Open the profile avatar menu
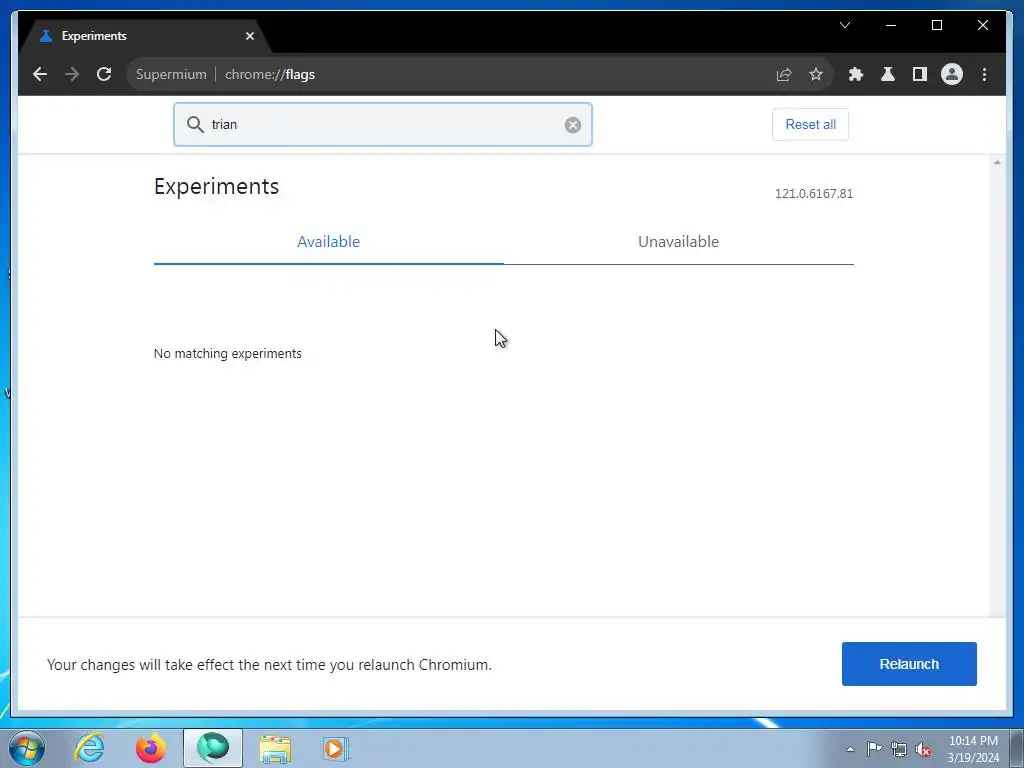Image resolution: width=1024 pixels, height=768 pixels. pyautogui.click(x=952, y=74)
